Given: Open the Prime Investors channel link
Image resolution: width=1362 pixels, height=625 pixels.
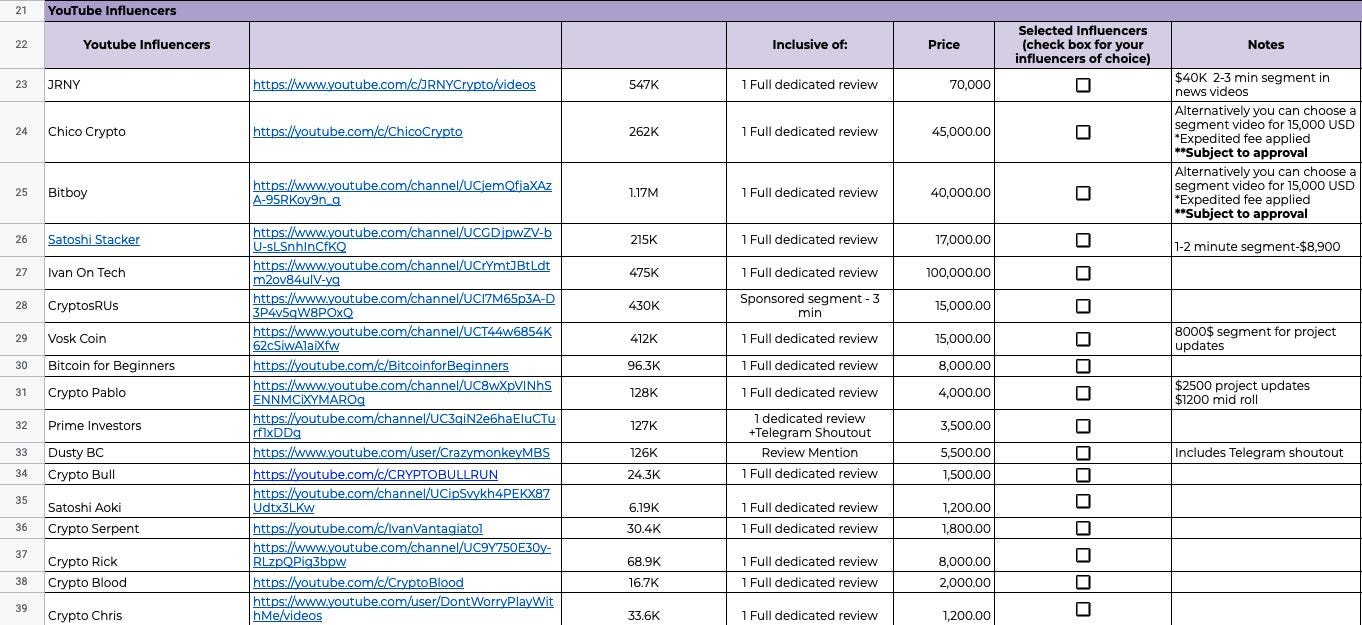Looking at the screenshot, I should coord(404,426).
